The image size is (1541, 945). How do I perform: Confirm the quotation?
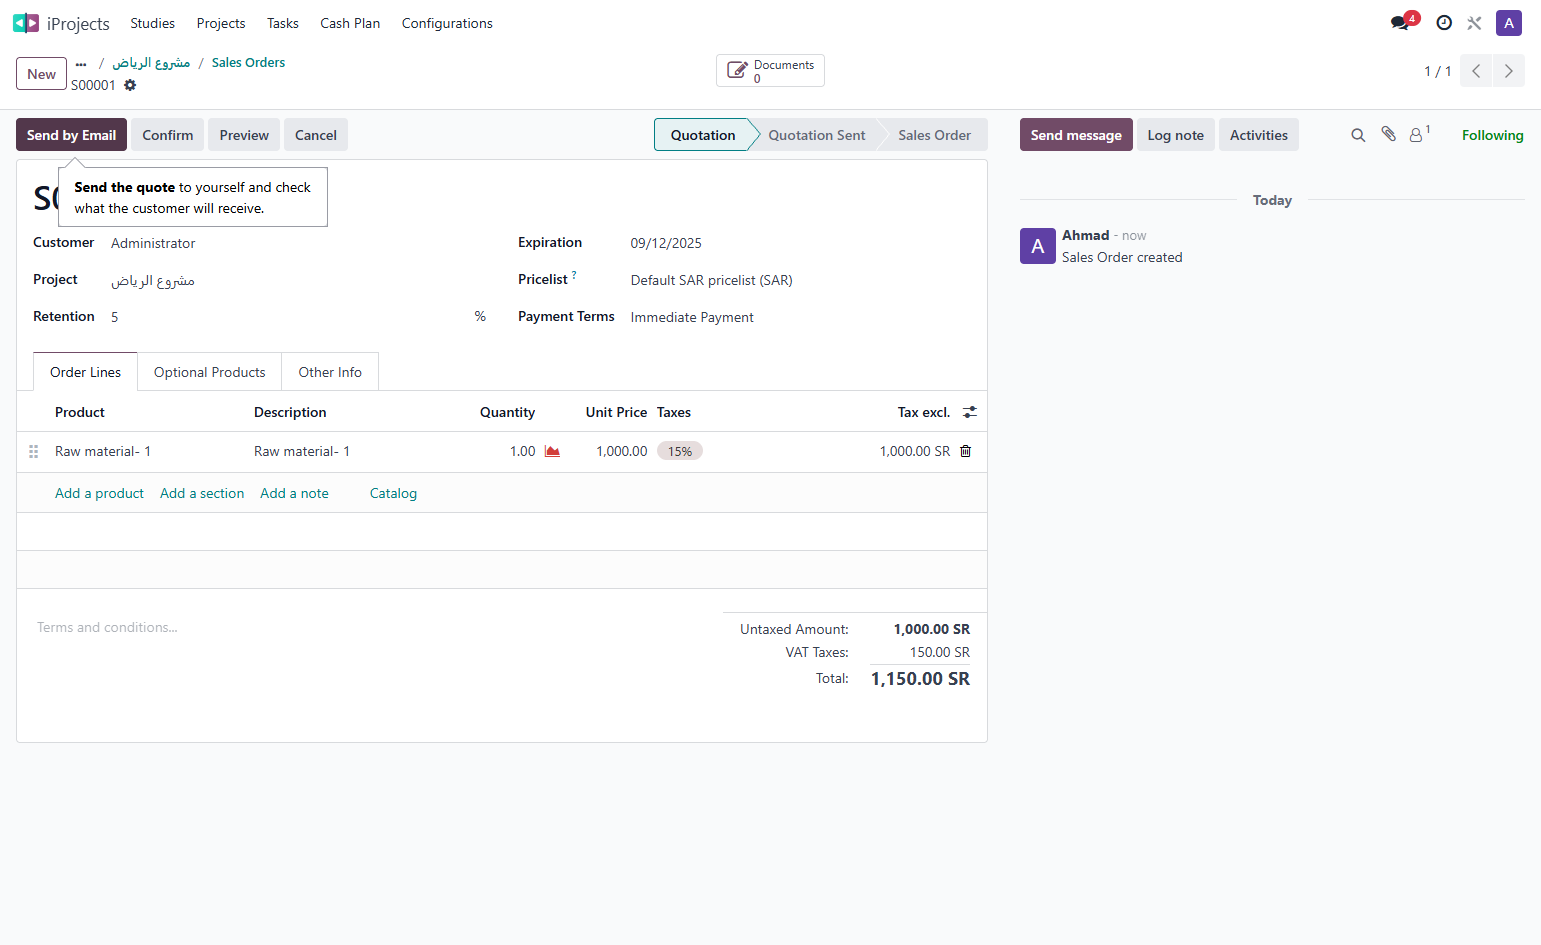tap(168, 135)
